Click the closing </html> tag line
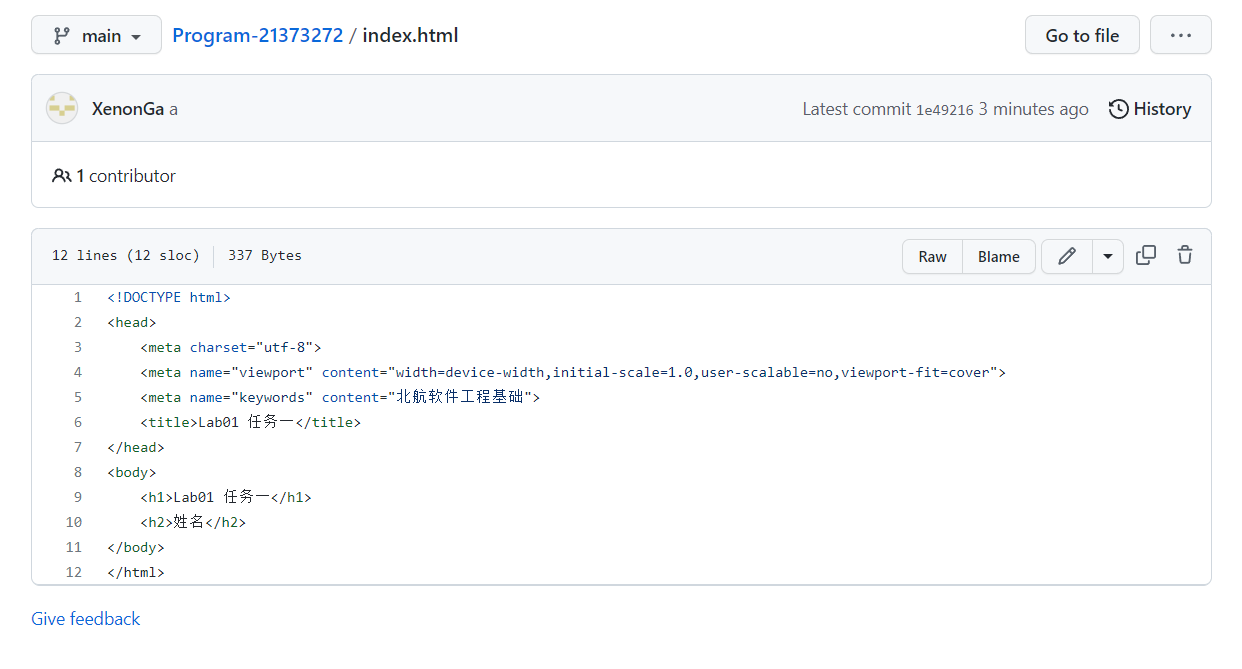The height and width of the screenshot is (669, 1242). 136,572
